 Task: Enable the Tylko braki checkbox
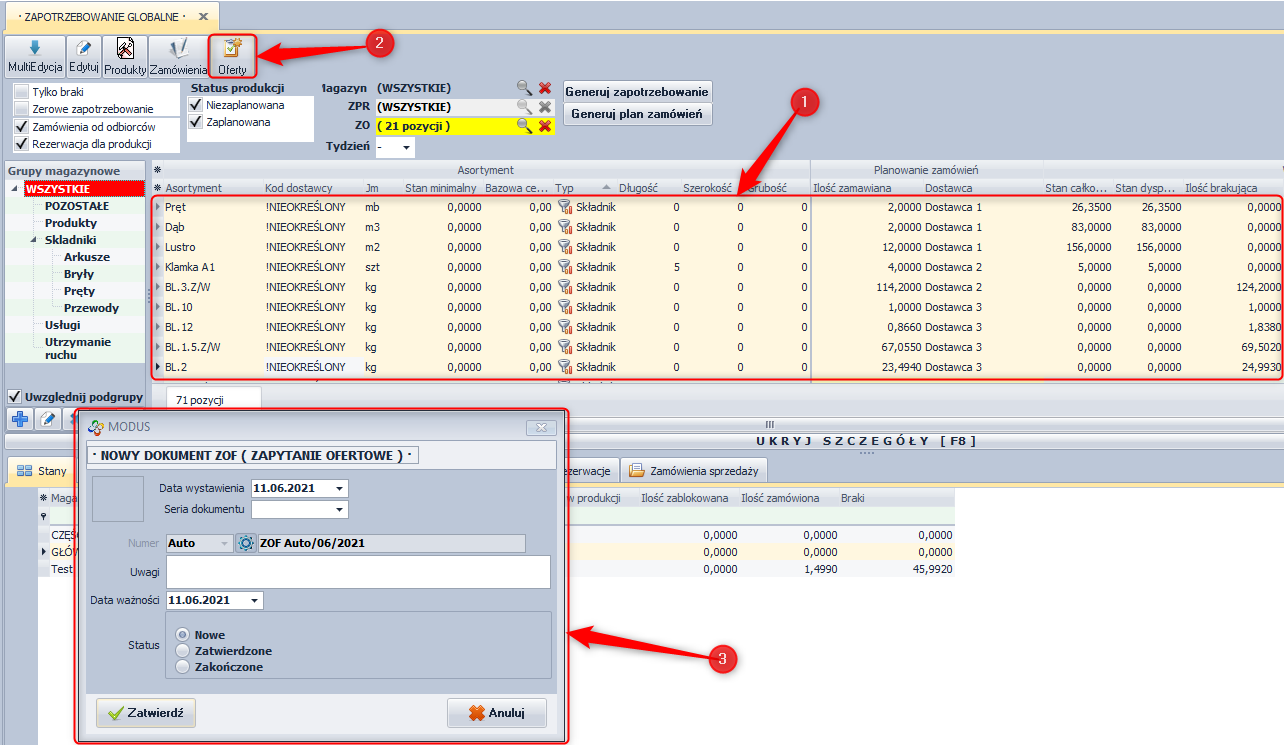21,92
